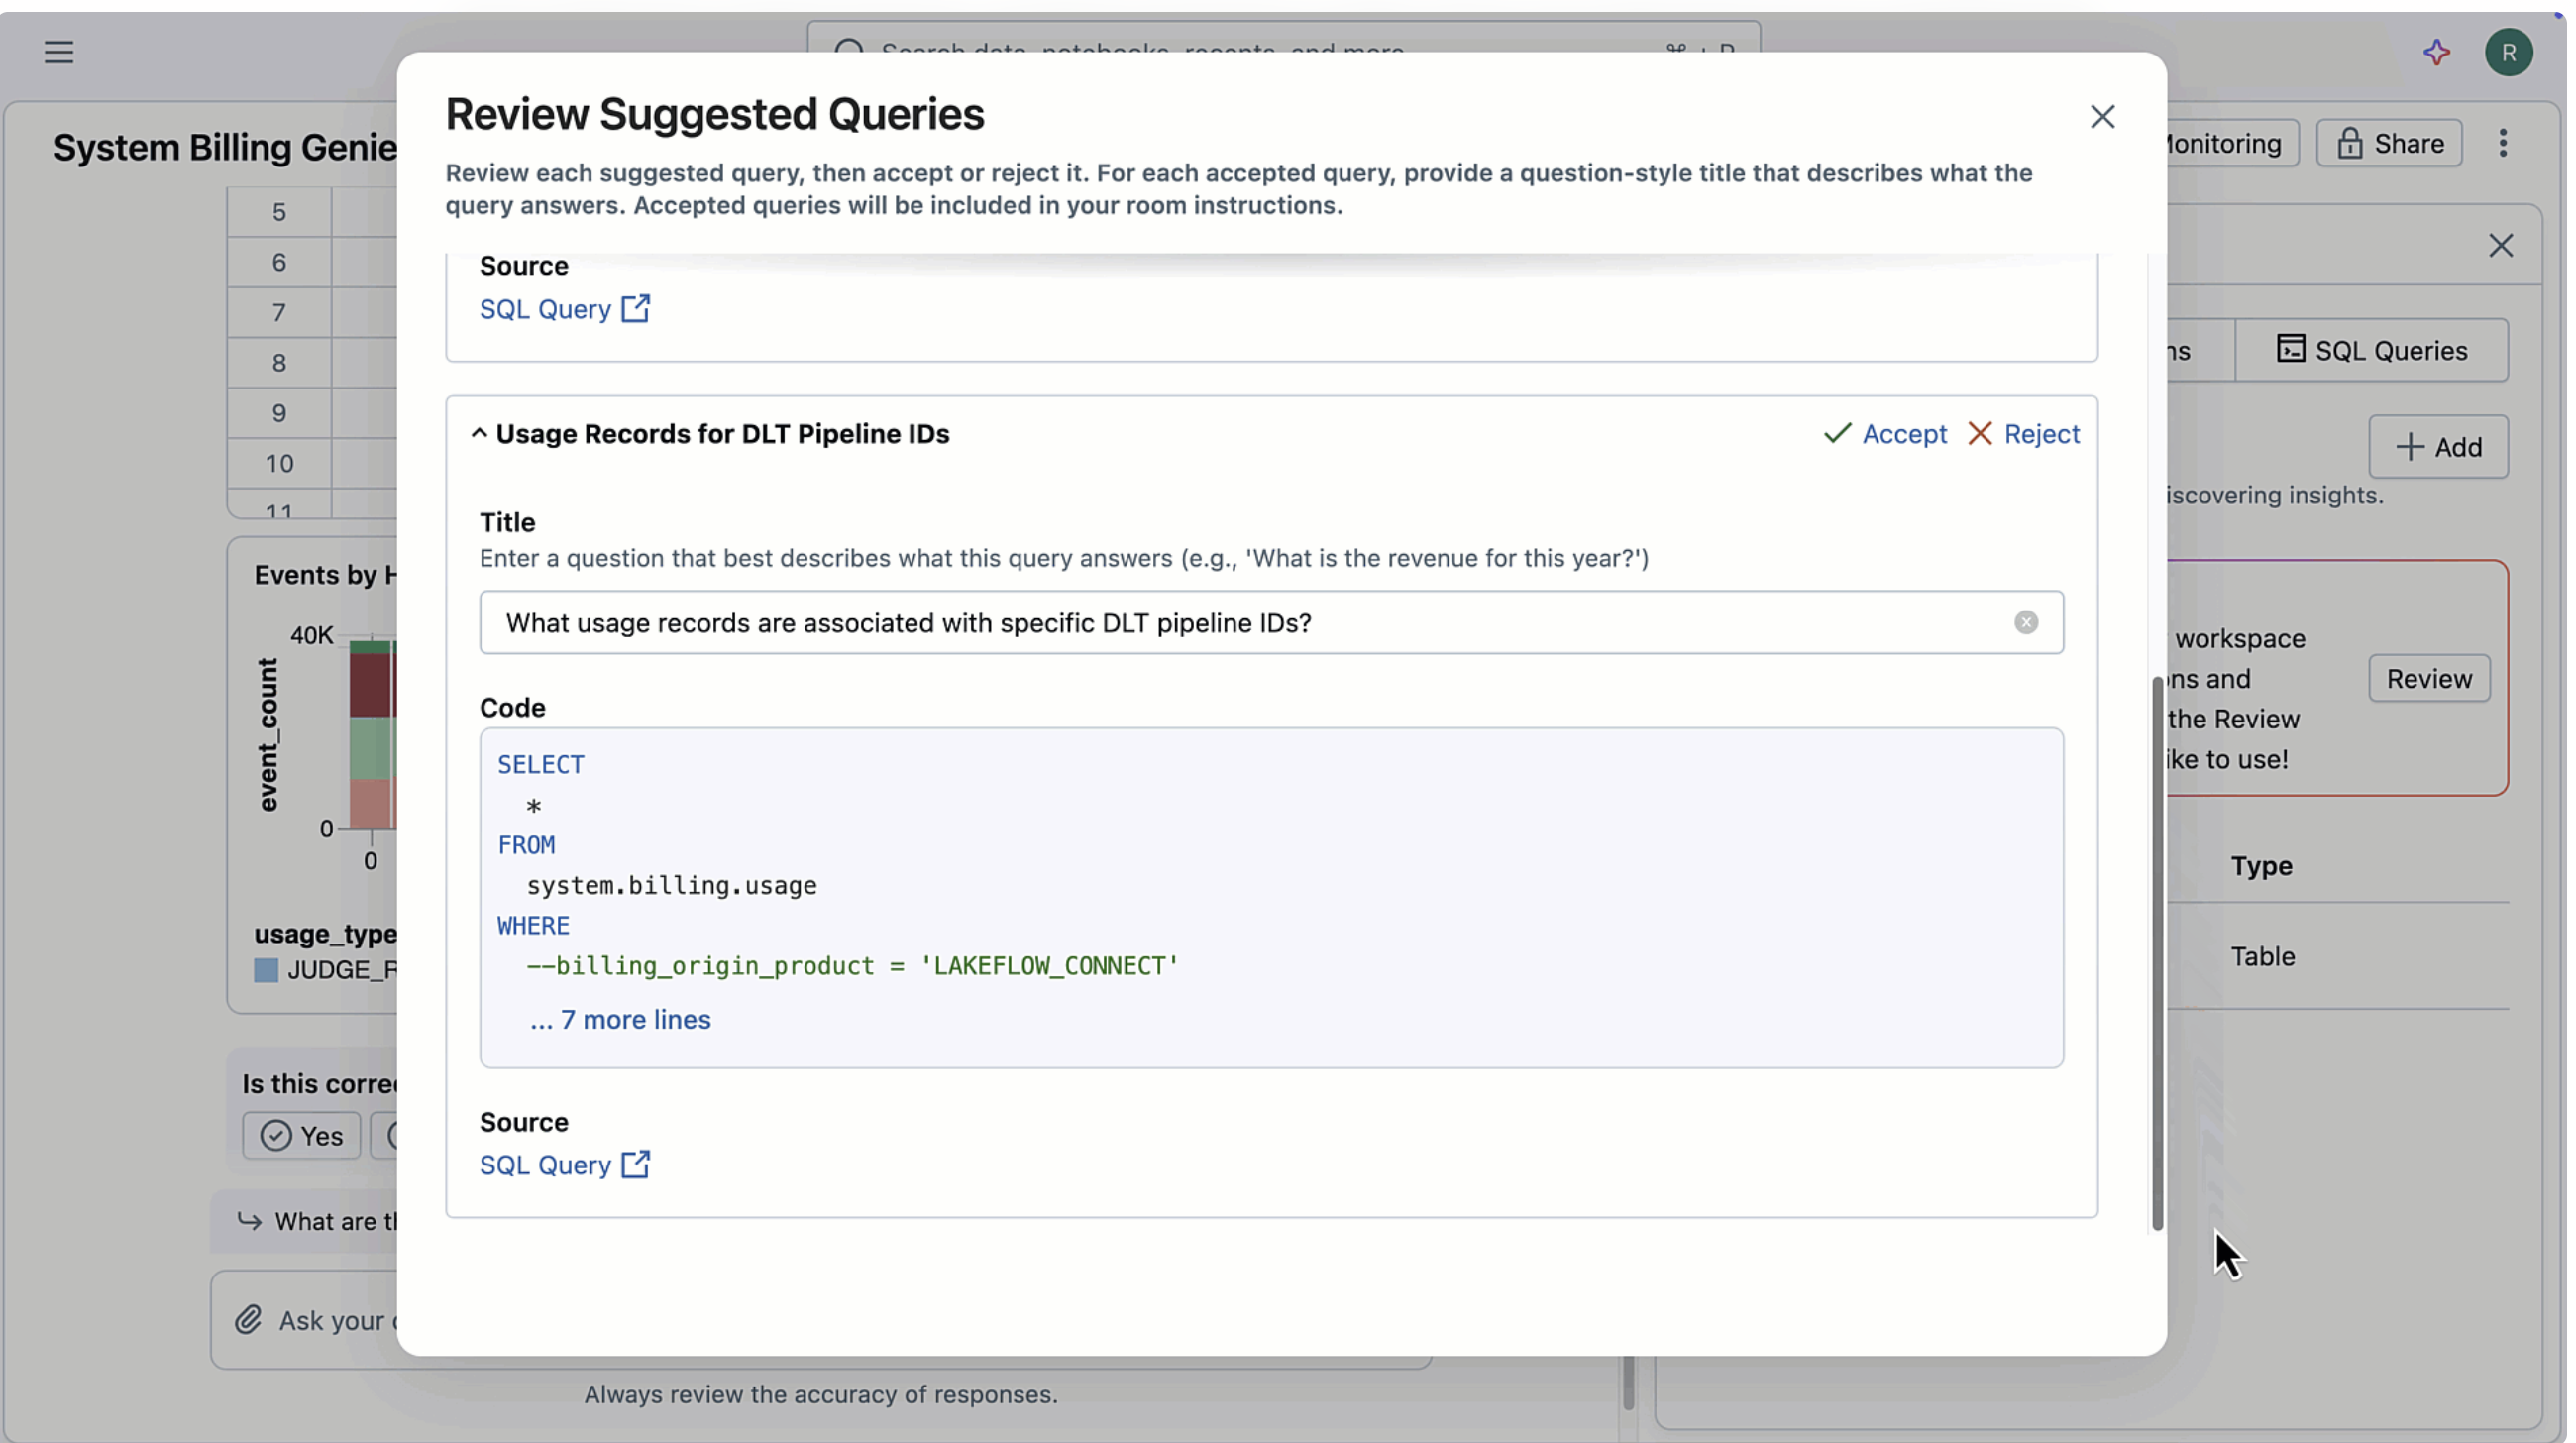Open the kebab menu next to Share
The height and width of the screenshot is (1443, 2576).
pyautogui.click(x=2502, y=143)
